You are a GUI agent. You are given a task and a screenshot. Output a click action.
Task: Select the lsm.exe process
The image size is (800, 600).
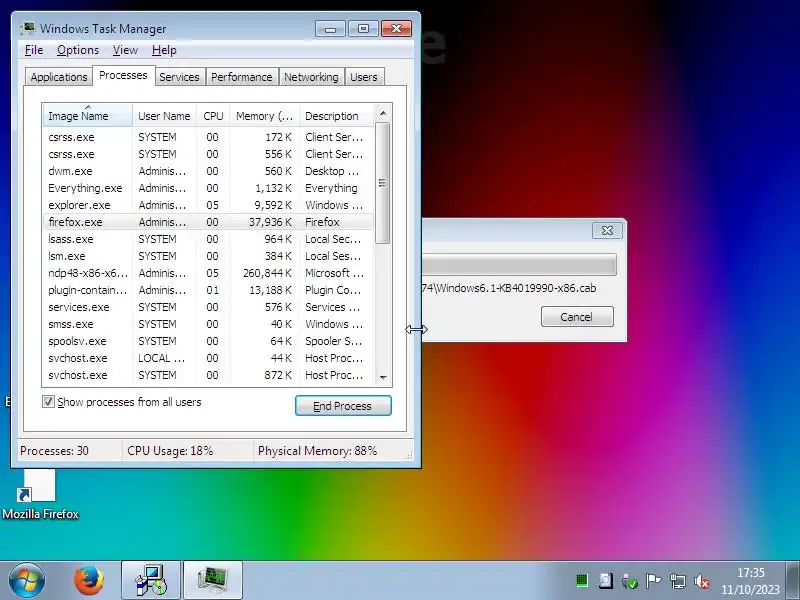pos(209,256)
